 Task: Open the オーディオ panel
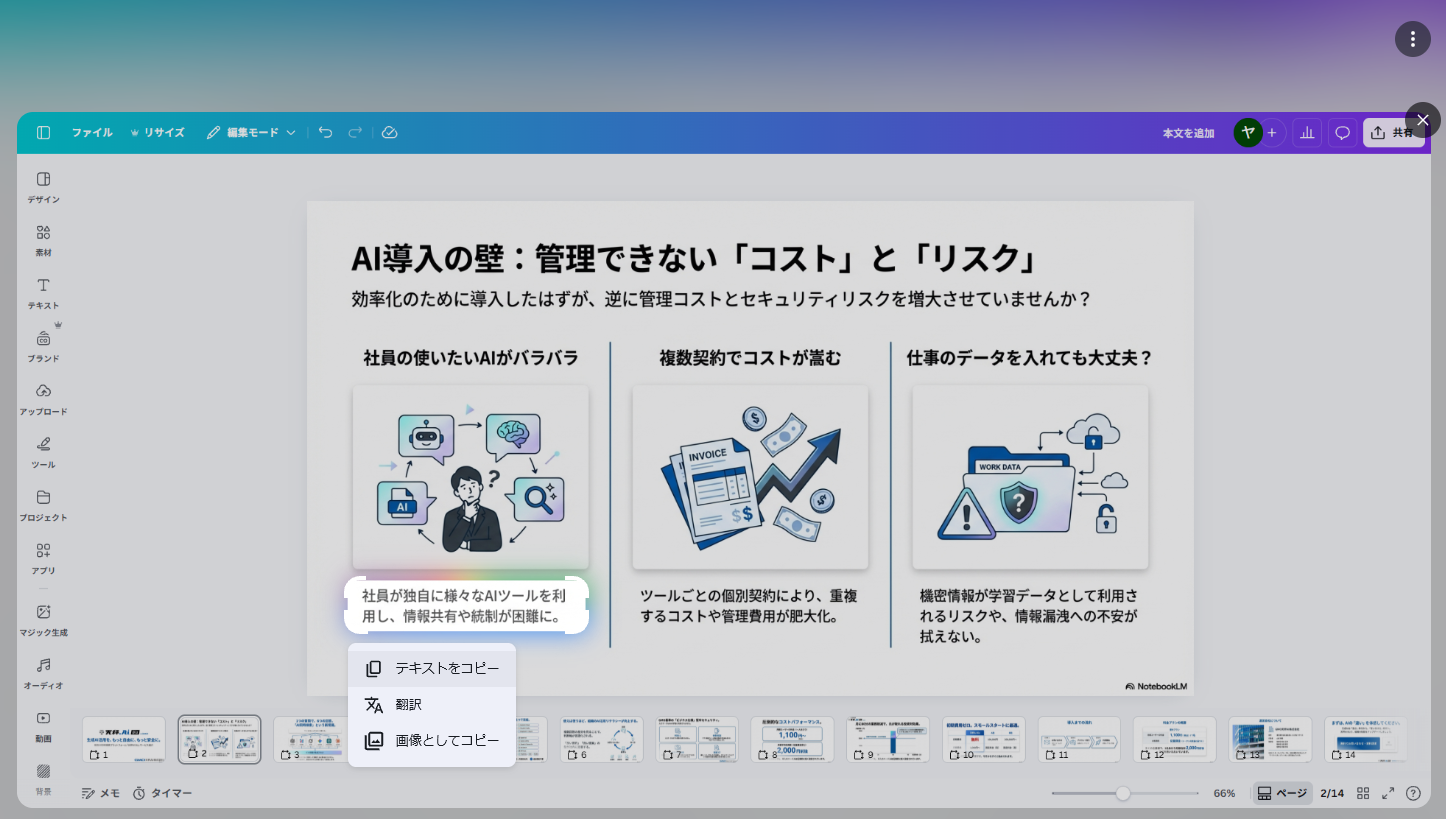point(43,671)
